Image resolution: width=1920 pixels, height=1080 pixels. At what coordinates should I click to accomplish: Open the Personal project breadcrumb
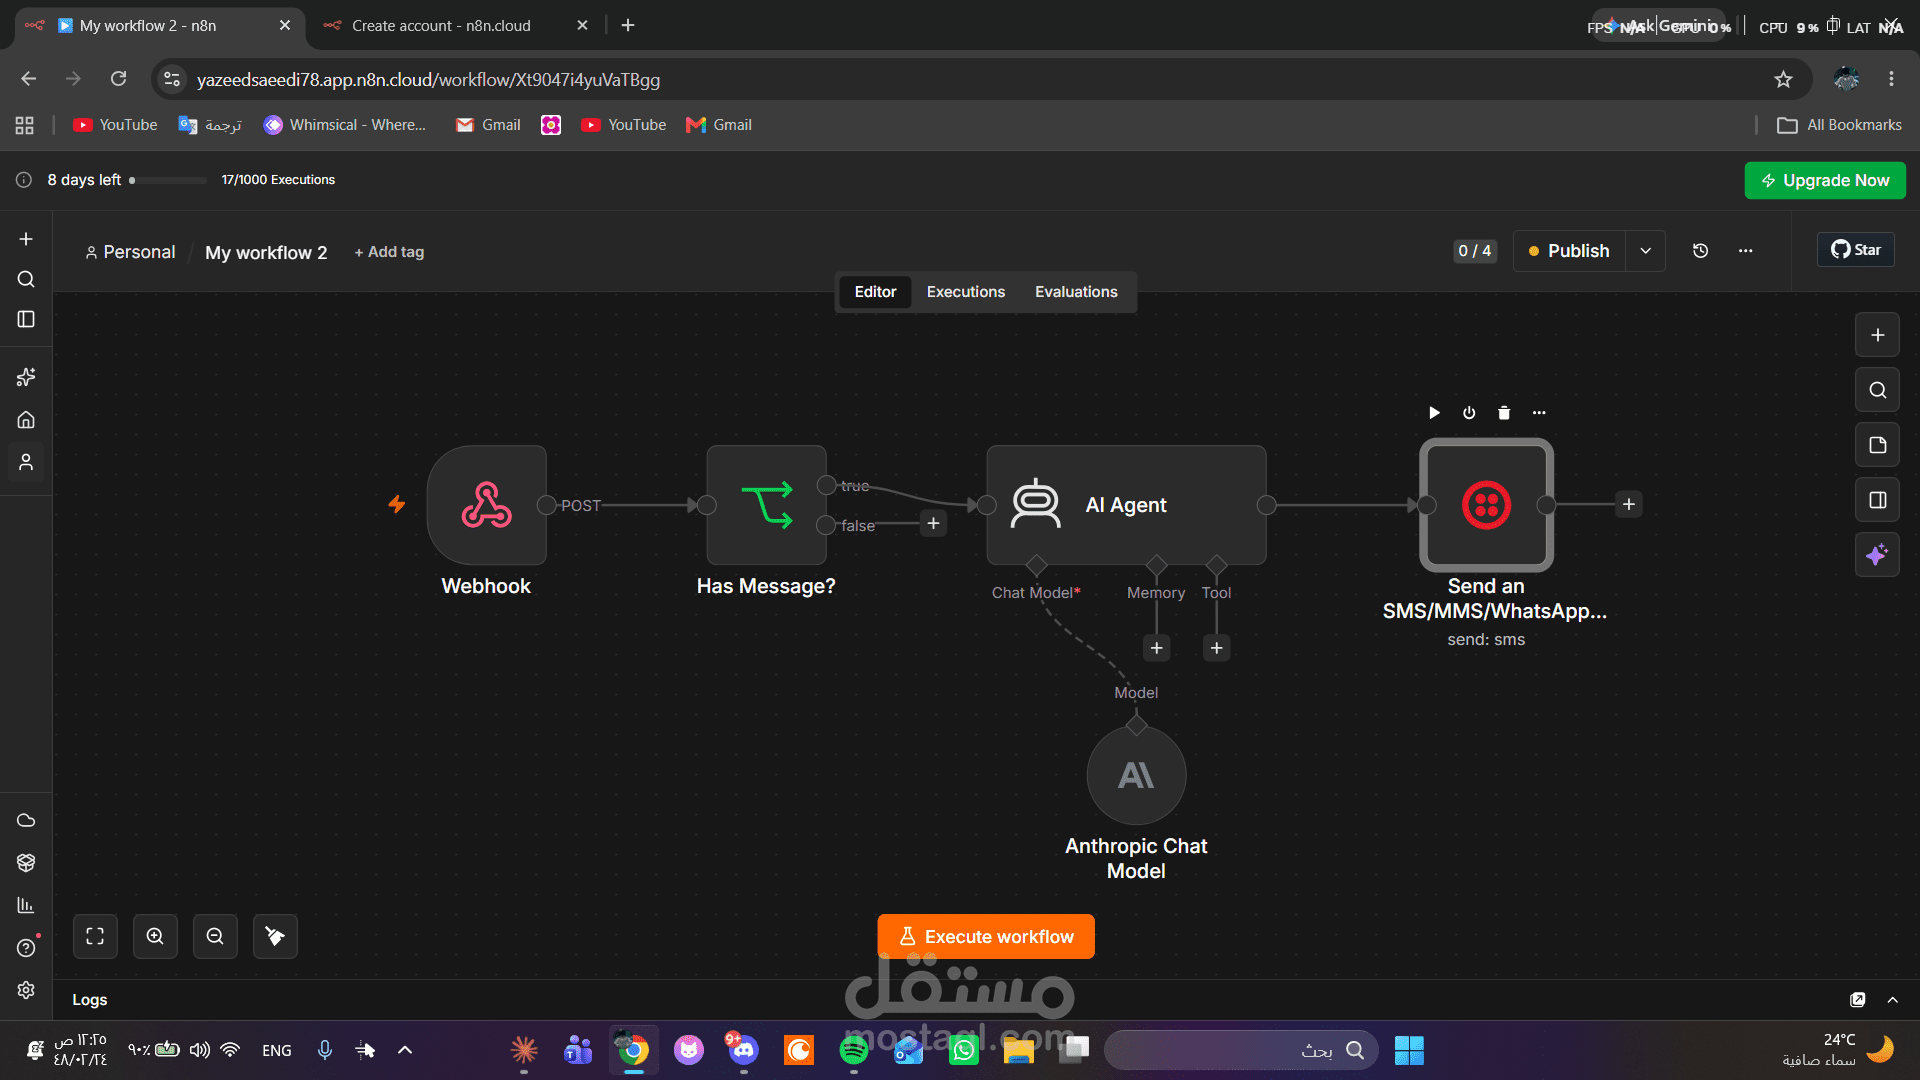point(130,252)
